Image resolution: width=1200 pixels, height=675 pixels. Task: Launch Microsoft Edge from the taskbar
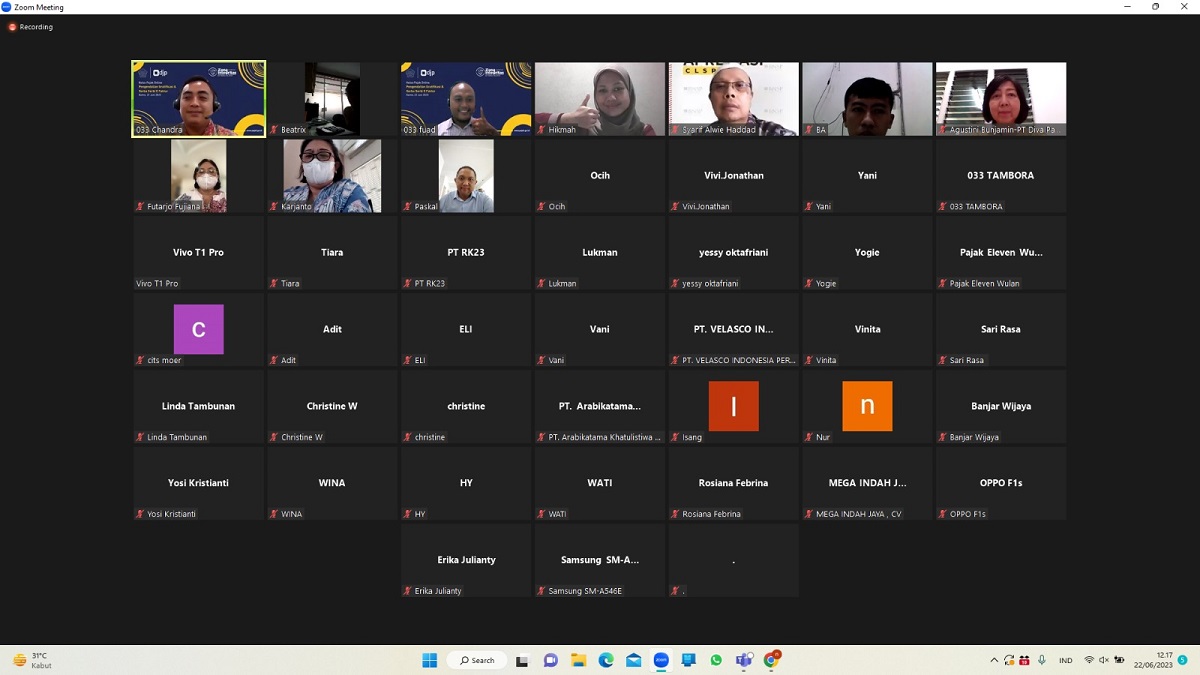[606, 660]
